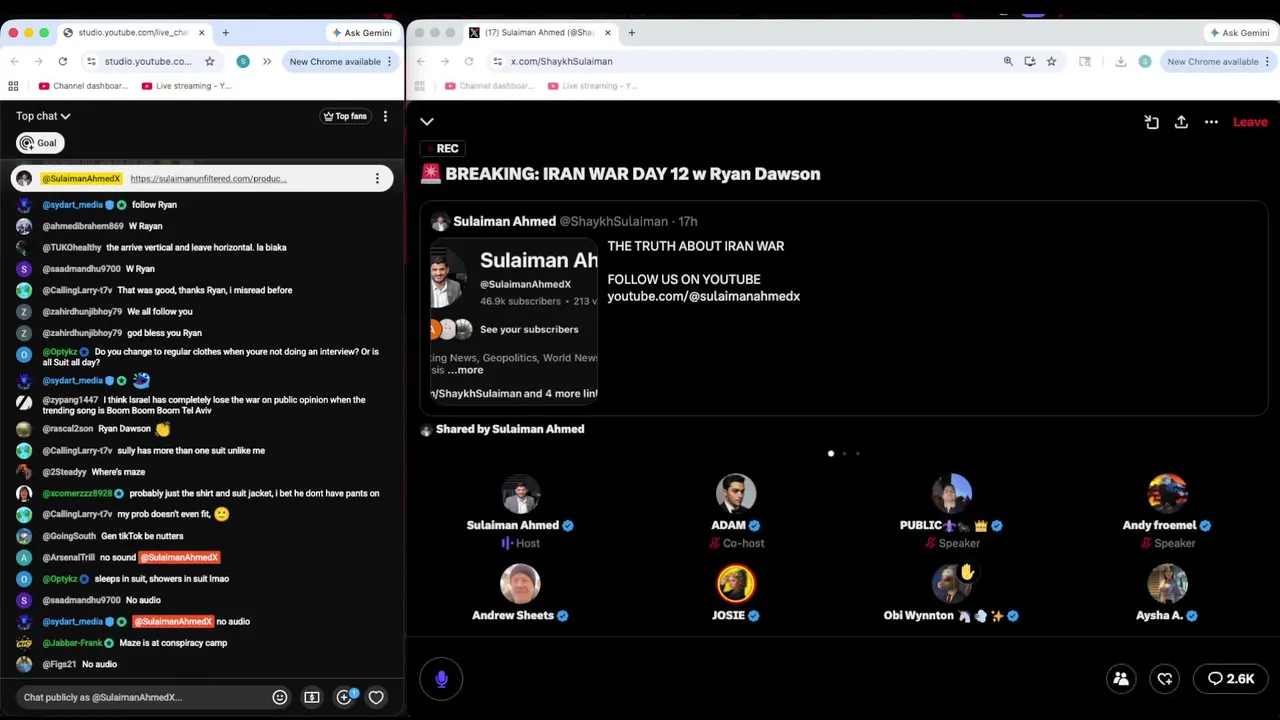Close the Sulaiman Ahmed X tab
The width and height of the screenshot is (1280, 720).
coord(607,33)
